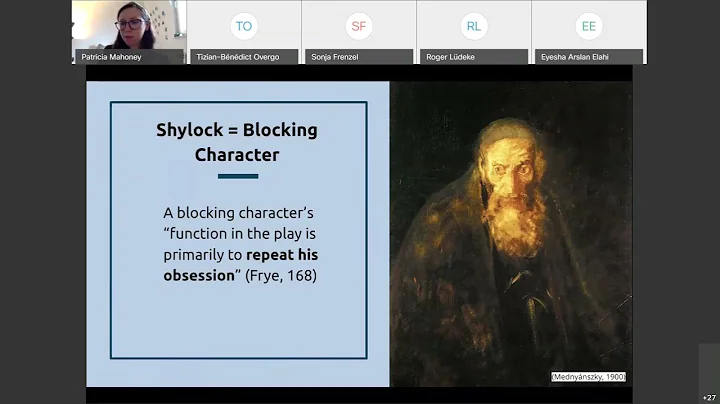
Task: Click the slide title 'Shylock = Blocking Character'
Action: (x=237, y=142)
